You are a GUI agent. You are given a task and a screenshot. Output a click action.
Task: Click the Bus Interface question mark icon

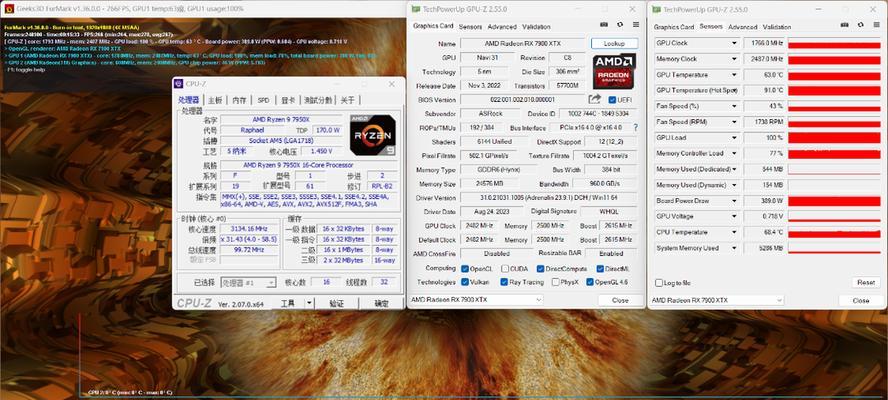pyautogui.click(x=635, y=127)
